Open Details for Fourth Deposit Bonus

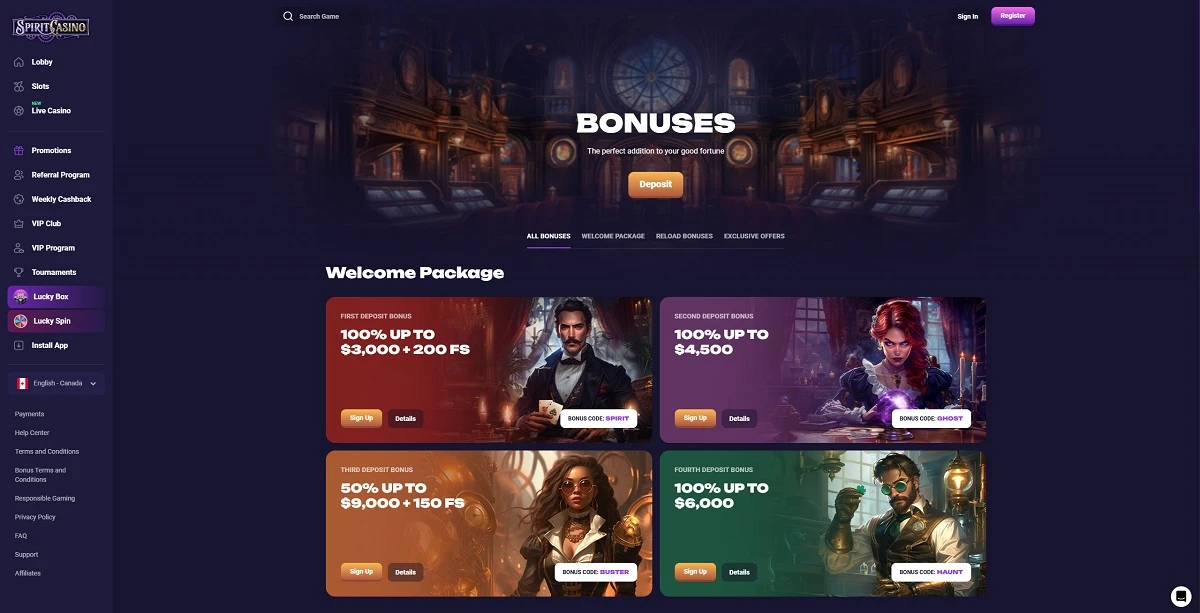(739, 572)
